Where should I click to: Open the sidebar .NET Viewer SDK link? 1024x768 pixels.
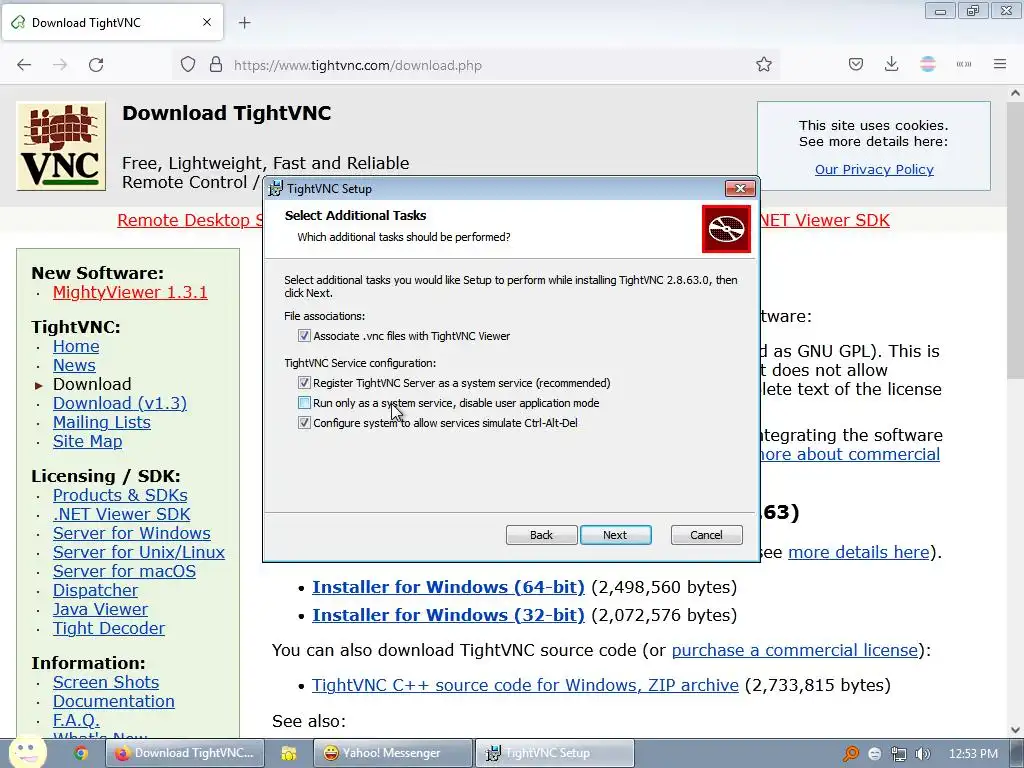point(121,514)
